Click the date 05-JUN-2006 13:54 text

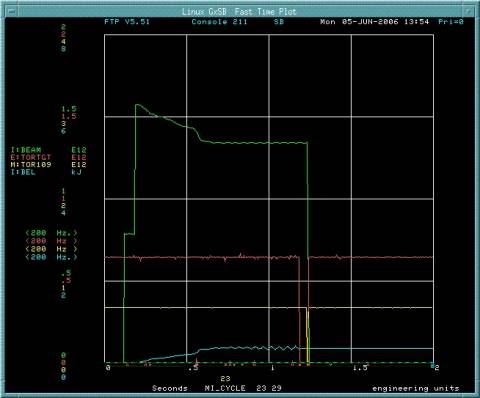(x=385, y=22)
